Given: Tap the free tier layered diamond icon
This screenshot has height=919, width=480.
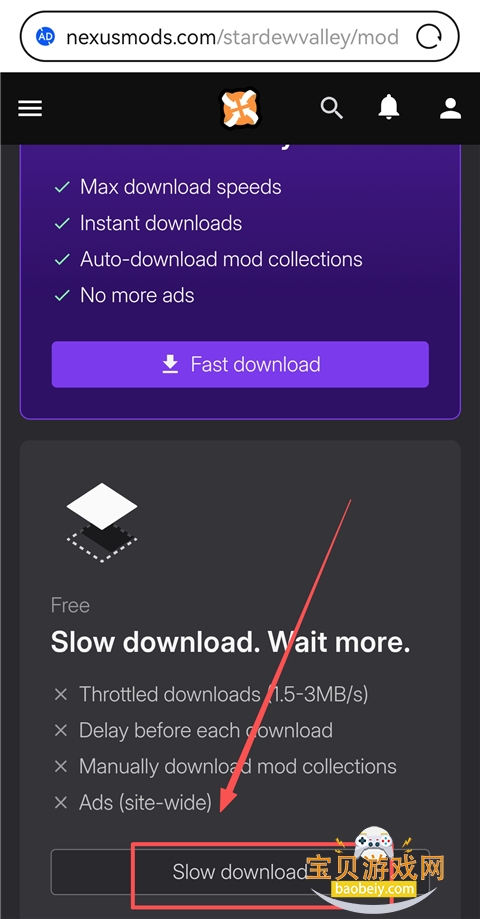Looking at the screenshot, I should (x=102, y=523).
